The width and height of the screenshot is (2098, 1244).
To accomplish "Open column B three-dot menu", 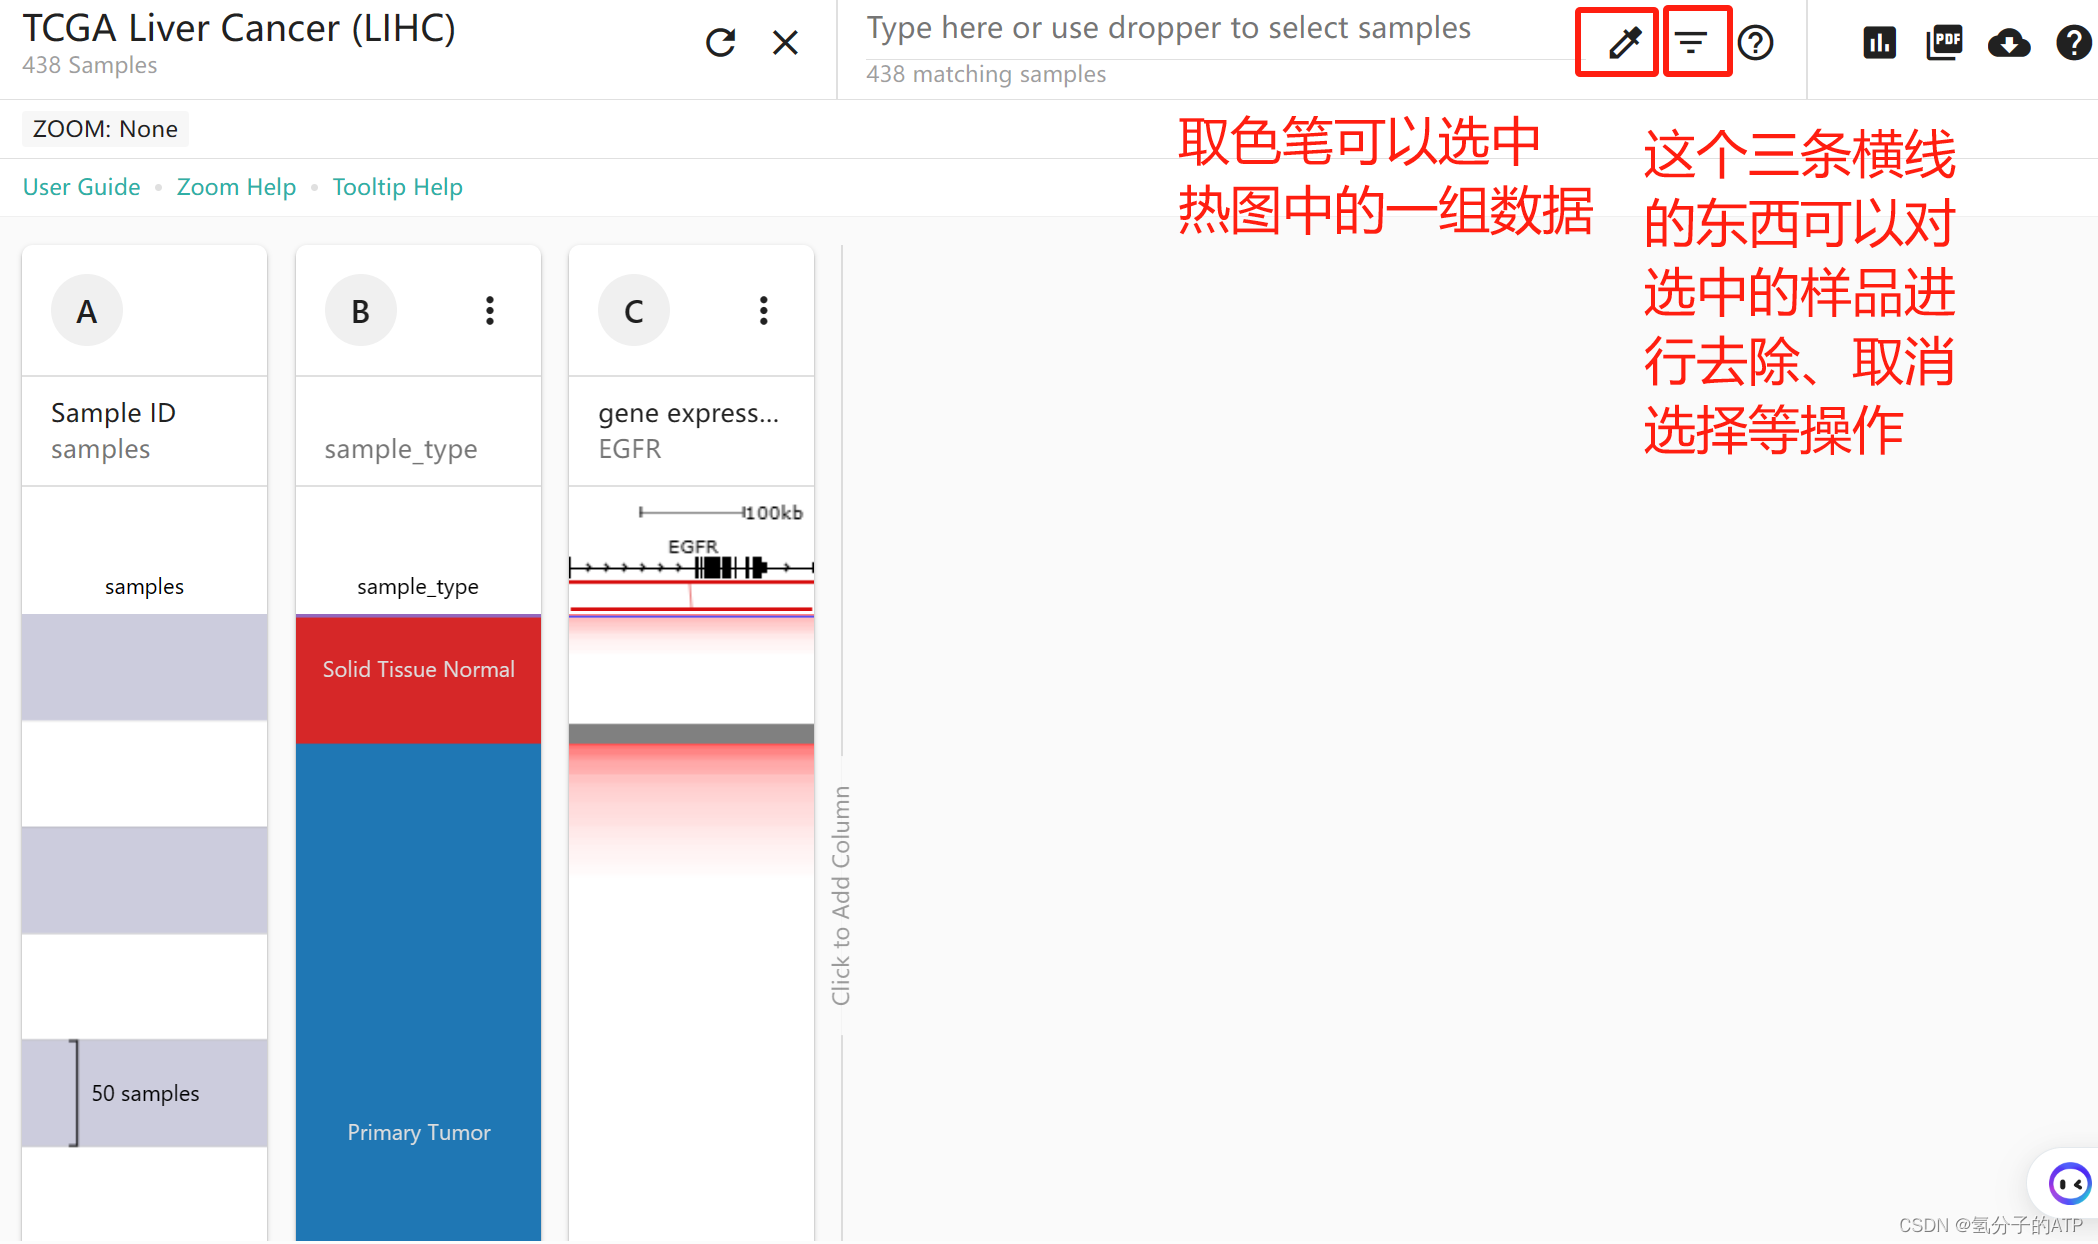I will click(x=490, y=311).
